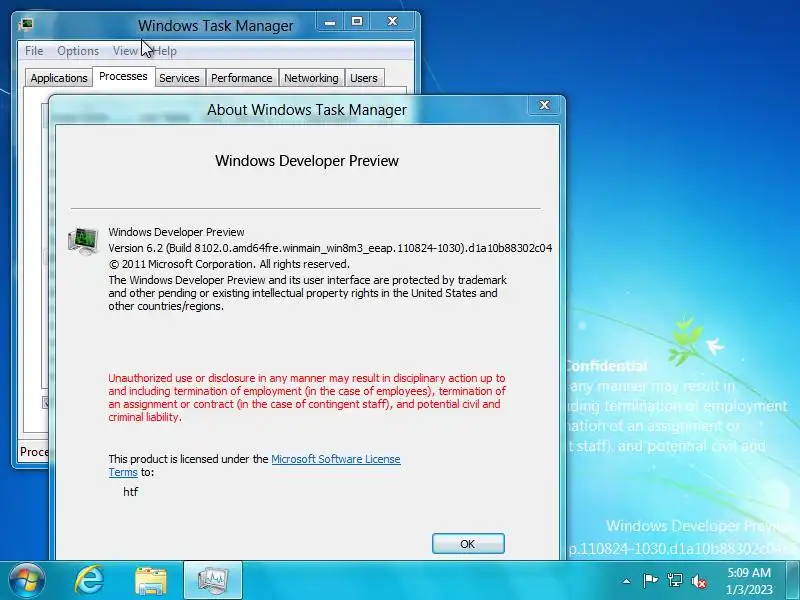Click the '© 2011 Microsoft Corporation' line
The image size is (800, 600).
pos(229,264)
